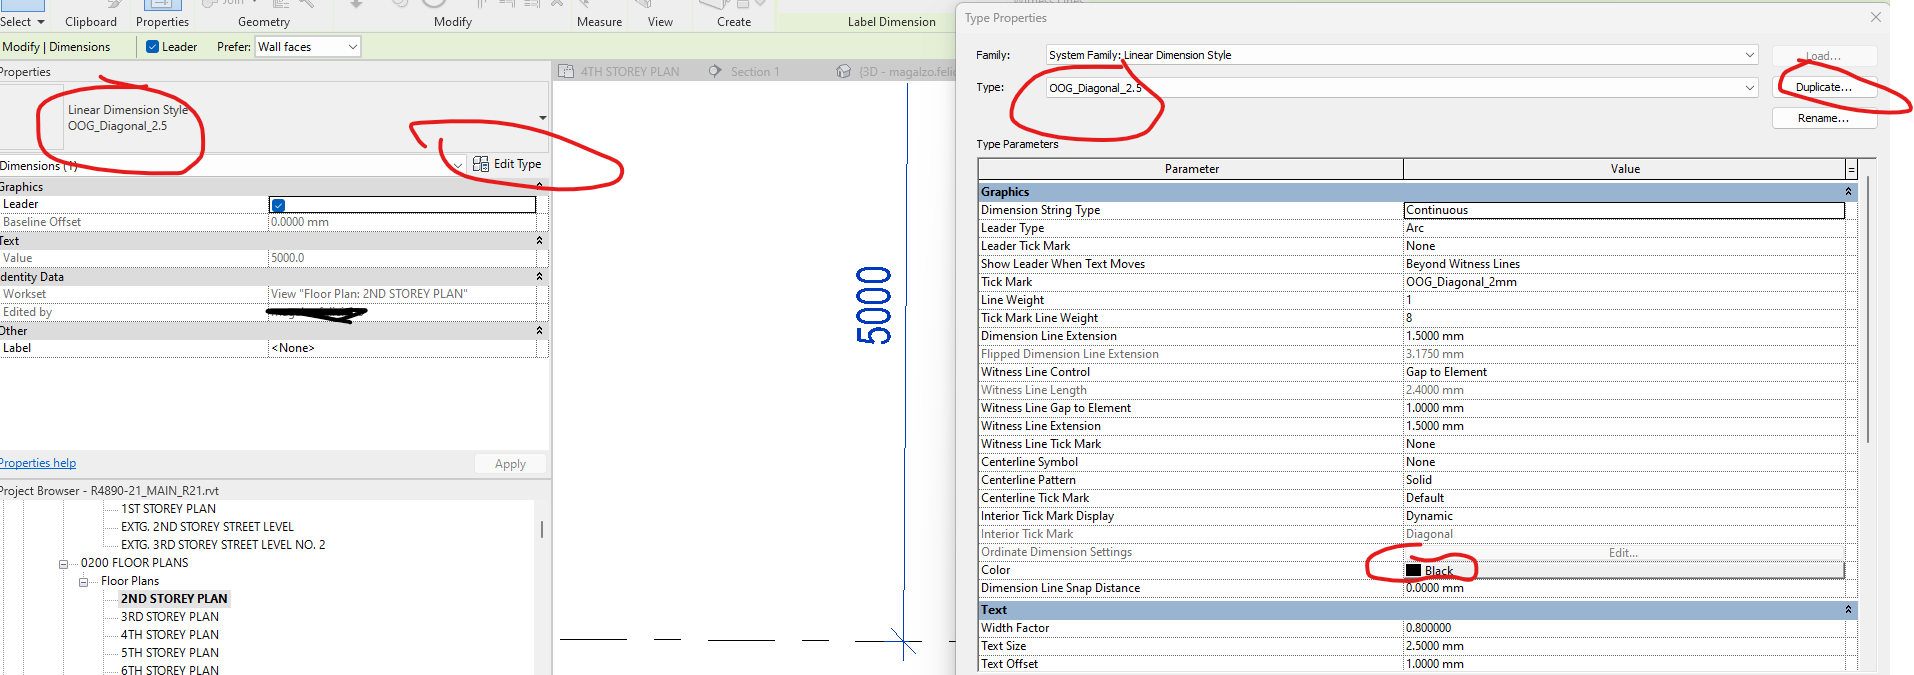Viewport: 1914px width, 675px height.
Task: Select 2ND STOREY PLAN in Project Browser
Action: click(174, 599)
